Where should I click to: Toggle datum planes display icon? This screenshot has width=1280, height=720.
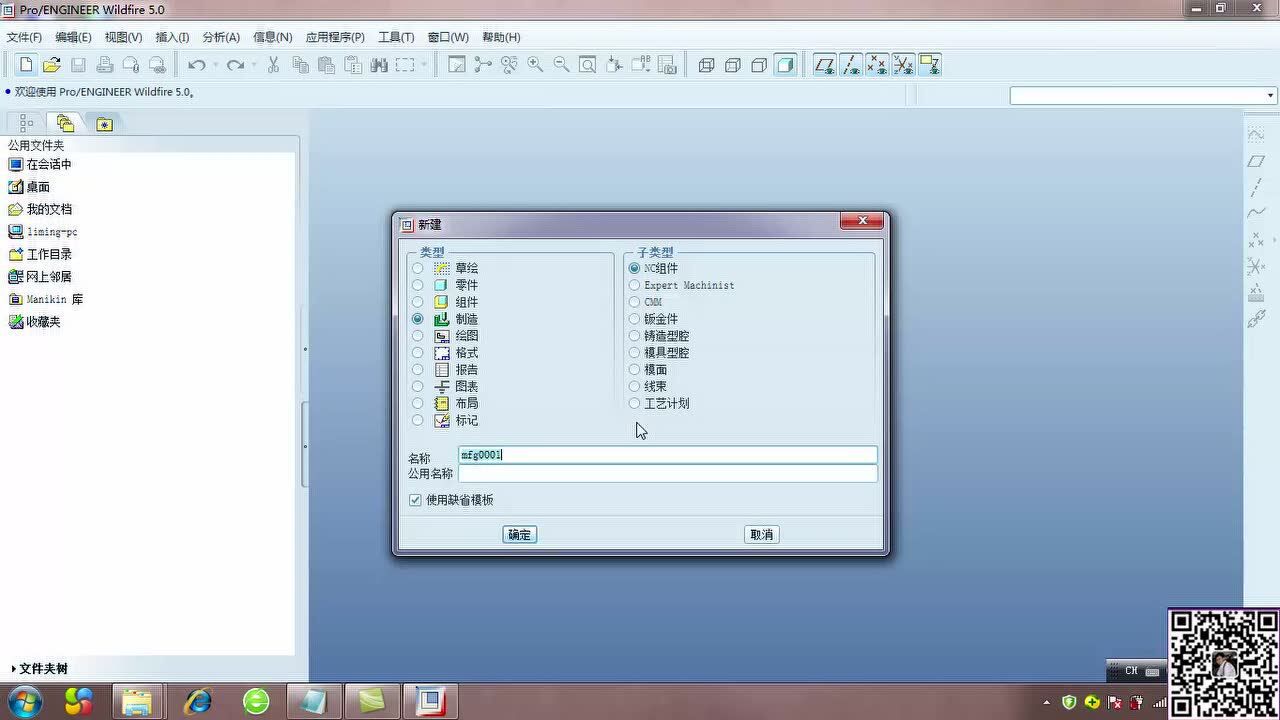pos(824,65)
